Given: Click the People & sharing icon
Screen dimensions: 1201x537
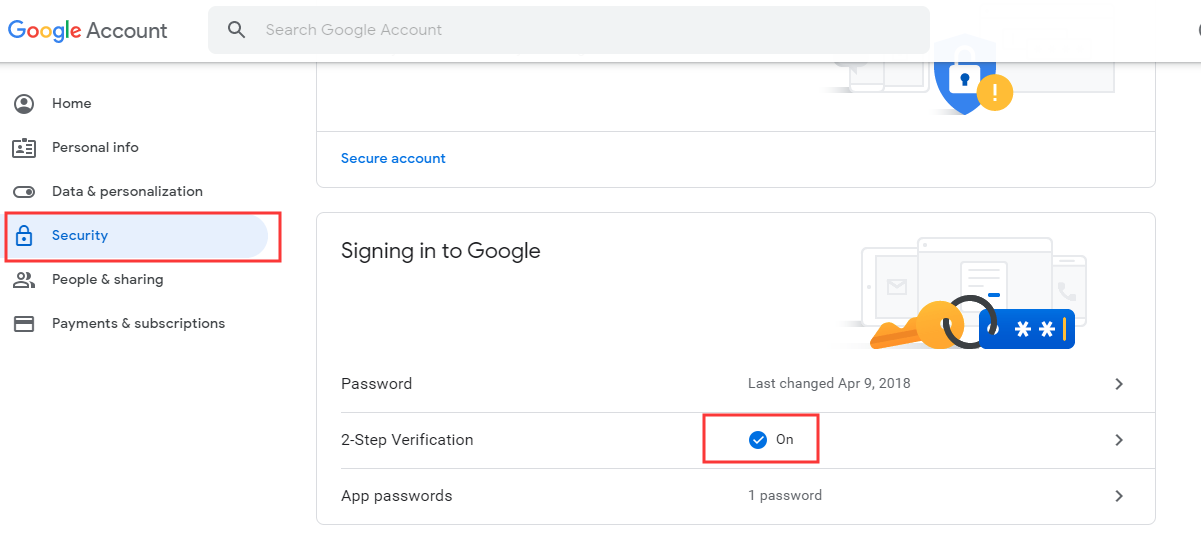Looking at the screenshot, I should [23, 280].
